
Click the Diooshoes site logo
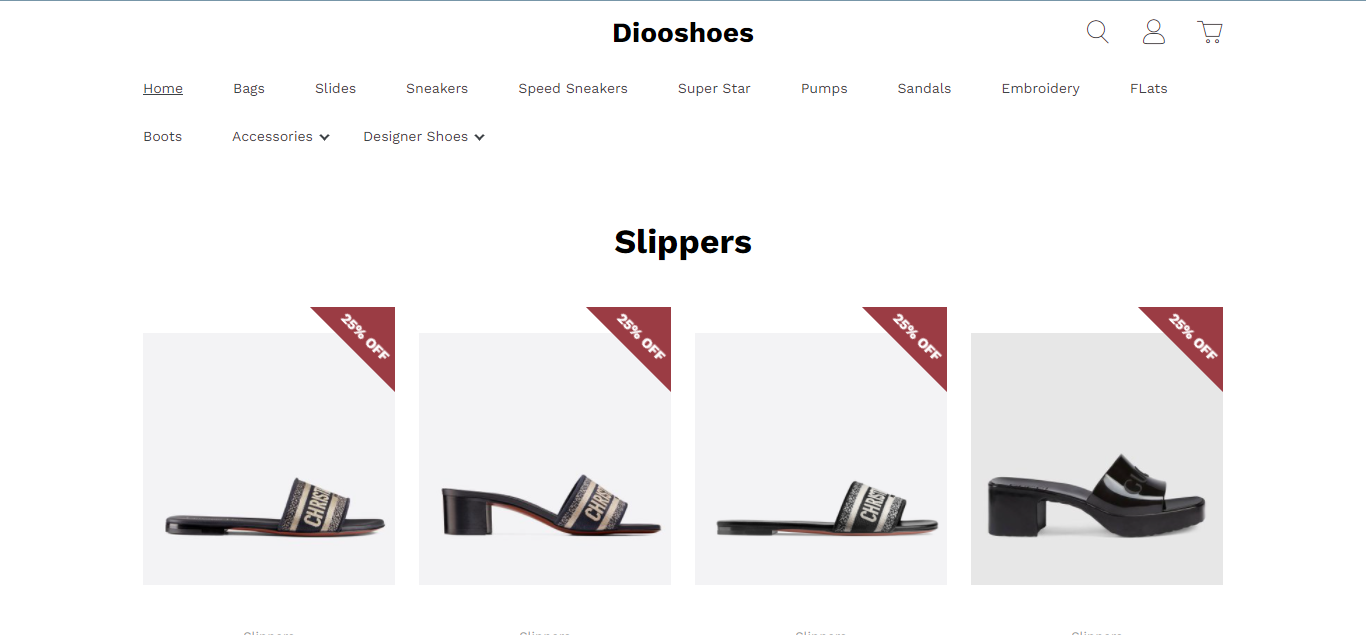(x=683, y=33)
